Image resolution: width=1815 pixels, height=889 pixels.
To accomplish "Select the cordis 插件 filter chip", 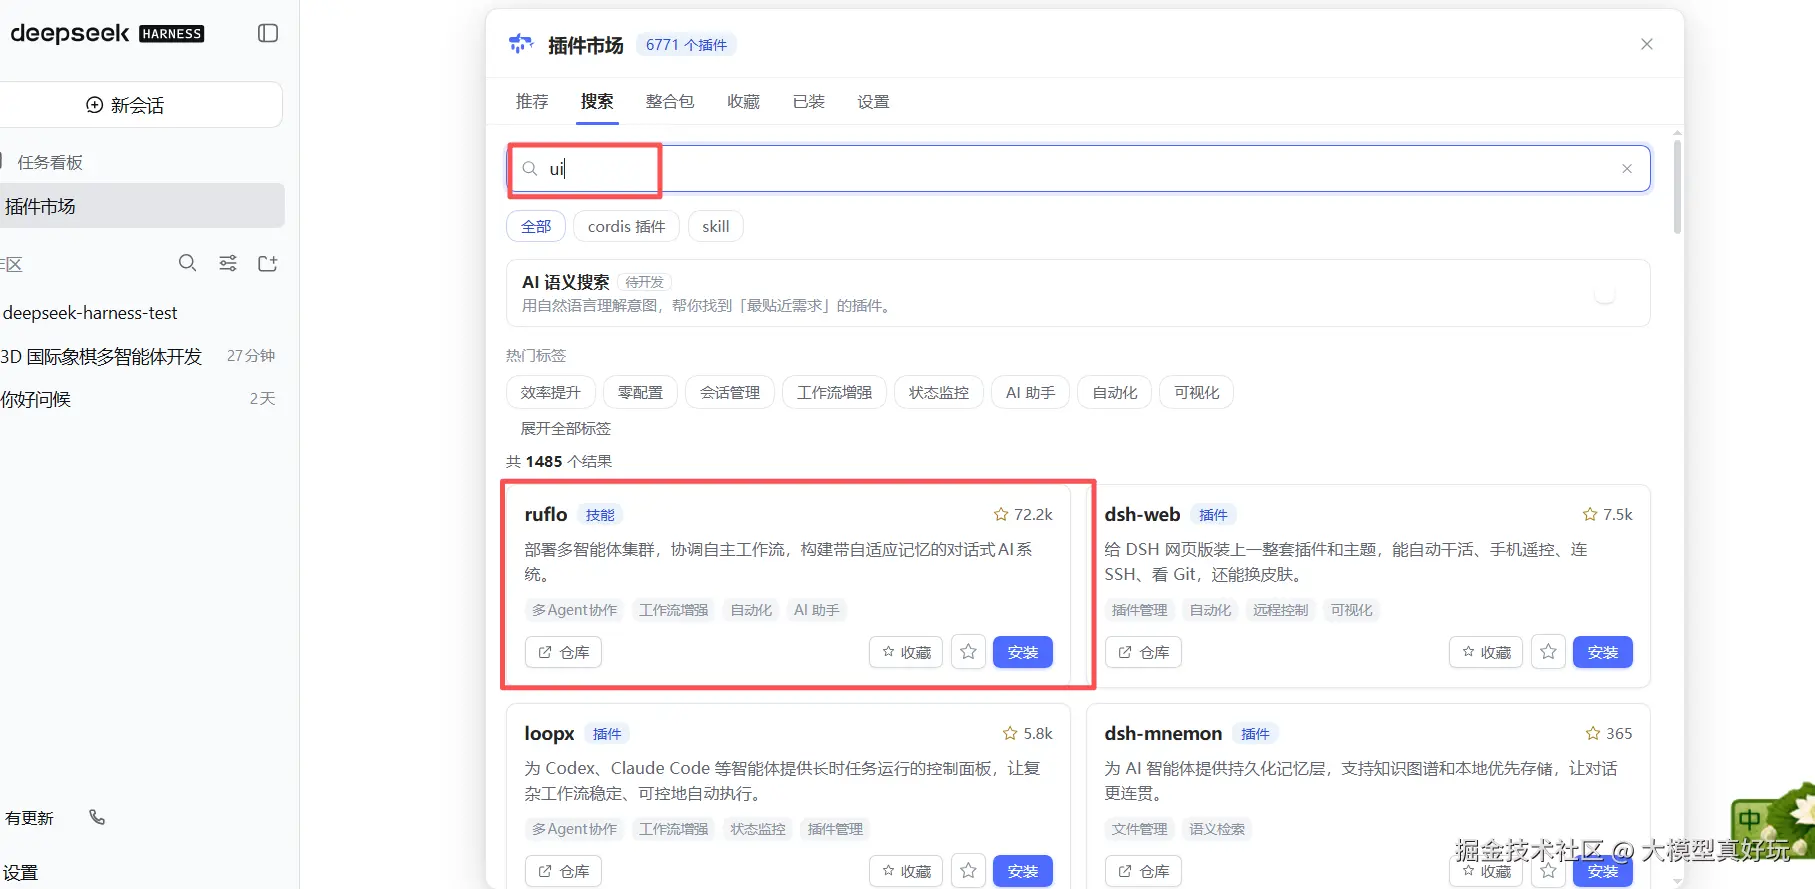I will coord(626,226).
